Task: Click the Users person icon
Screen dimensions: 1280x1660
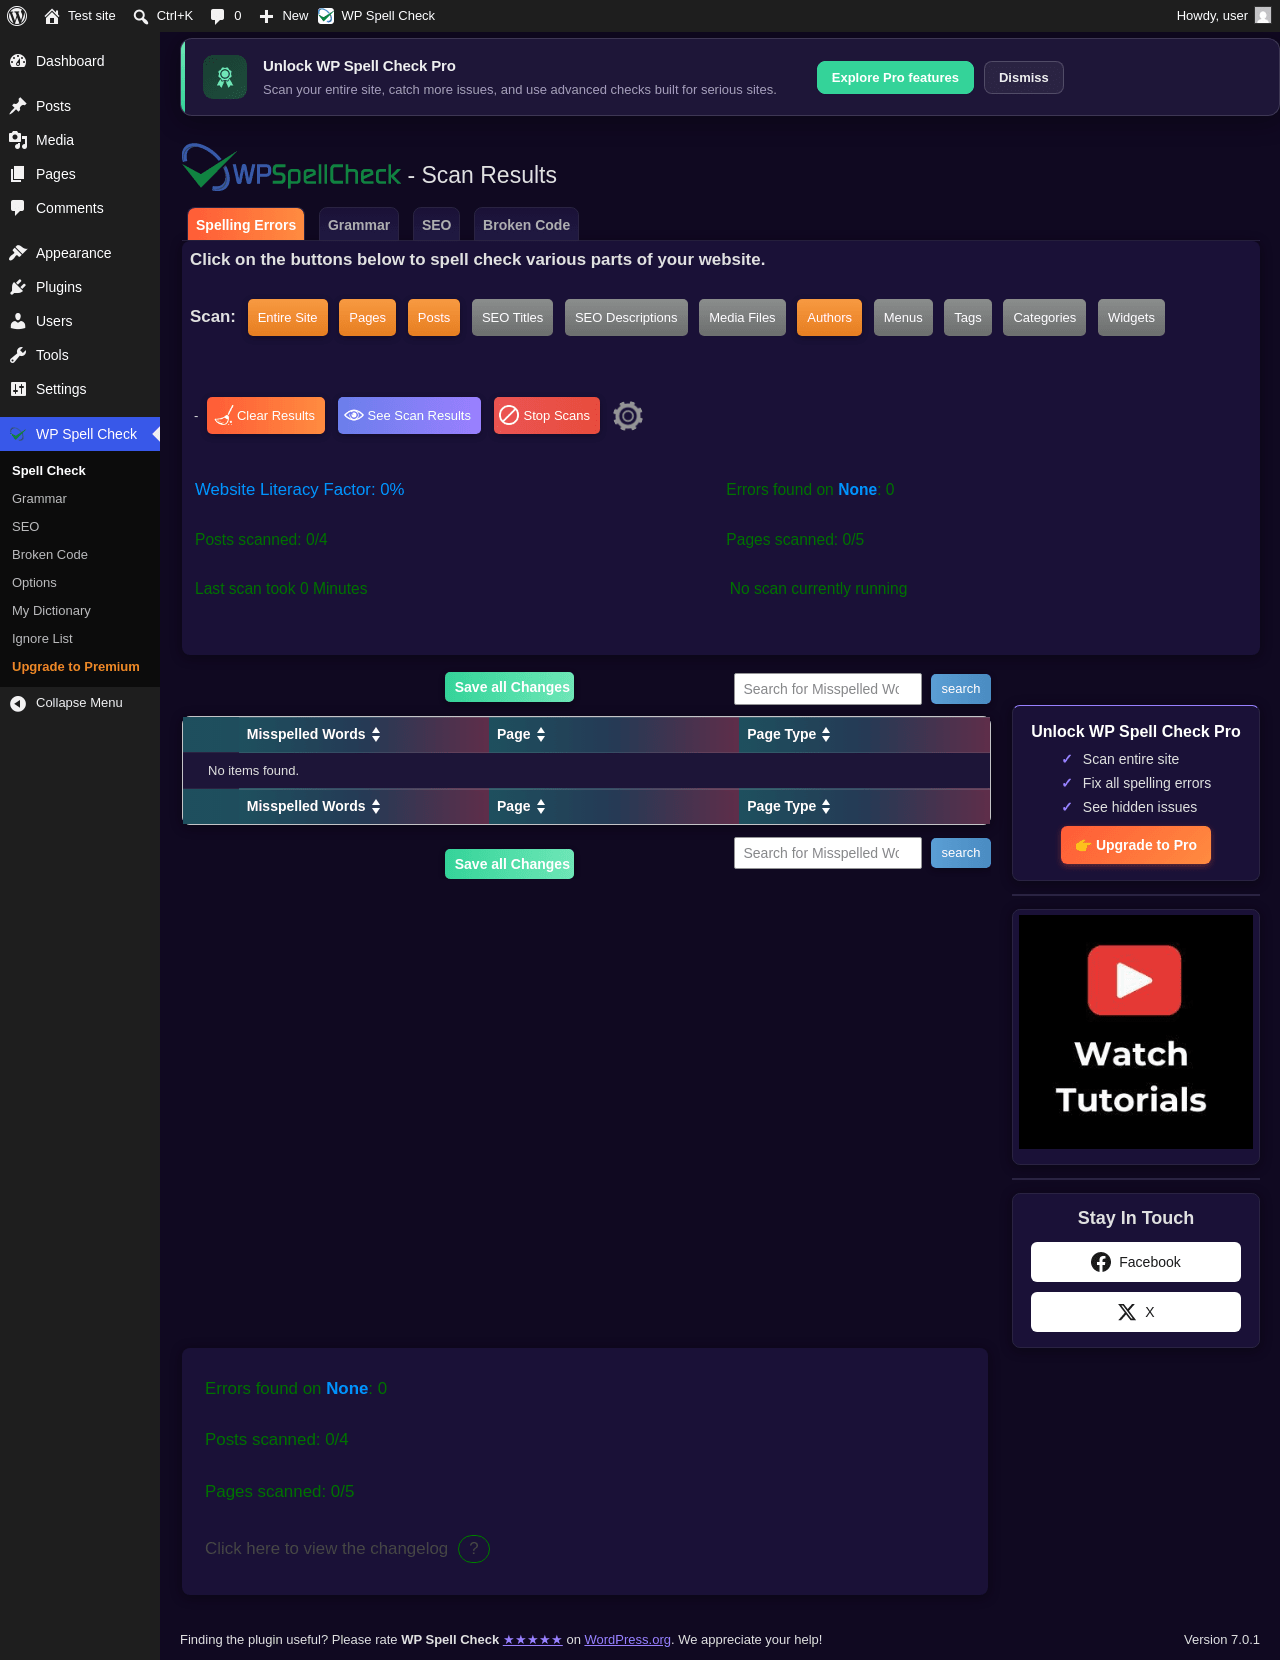Action: coord(18,321)
